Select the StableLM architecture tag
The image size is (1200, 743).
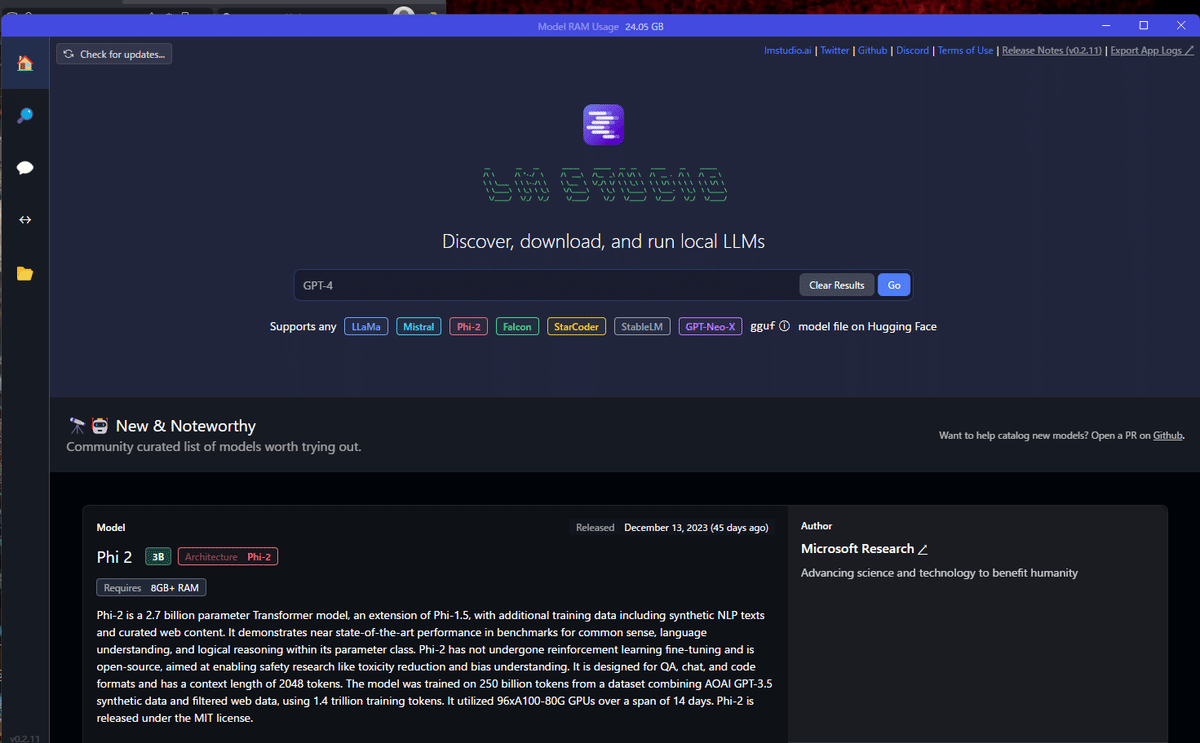(x=642, y=326)
